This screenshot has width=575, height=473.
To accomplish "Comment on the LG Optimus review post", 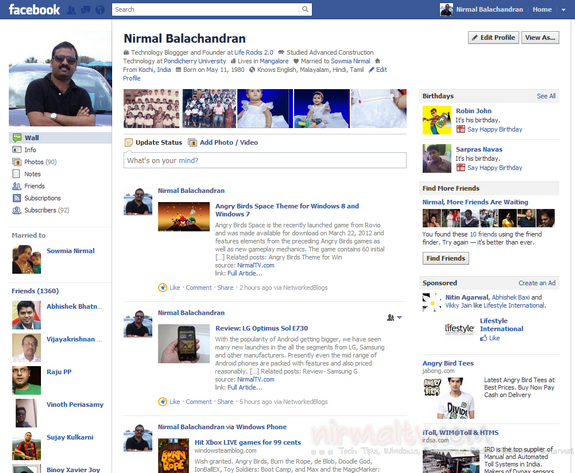I will (199, 402).
